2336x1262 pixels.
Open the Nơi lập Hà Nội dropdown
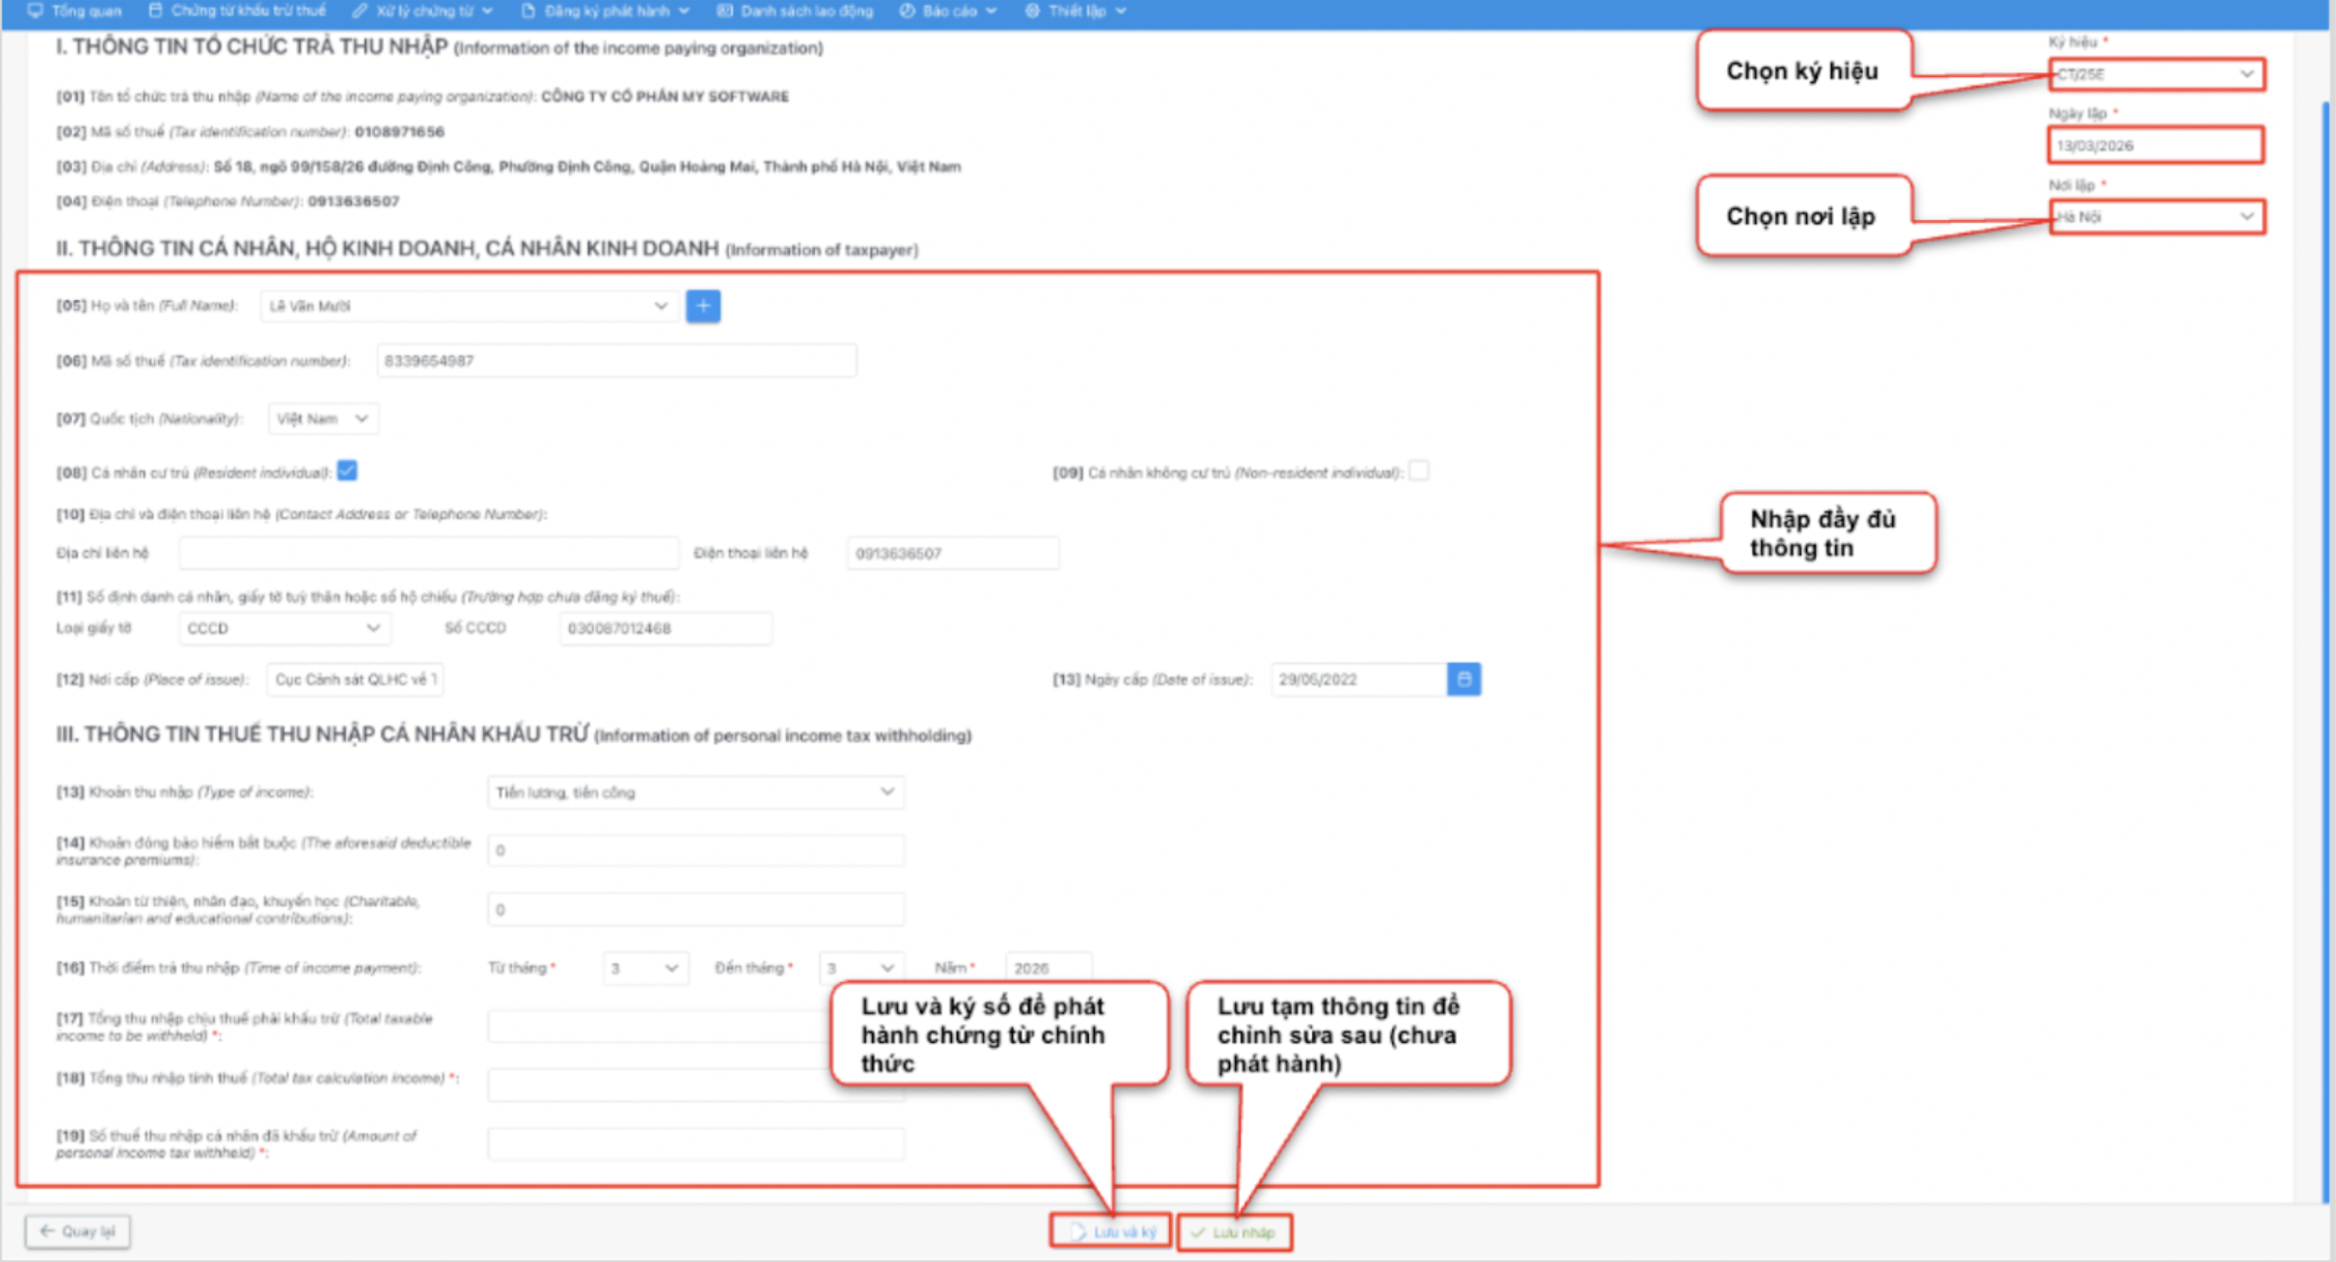2156,217
